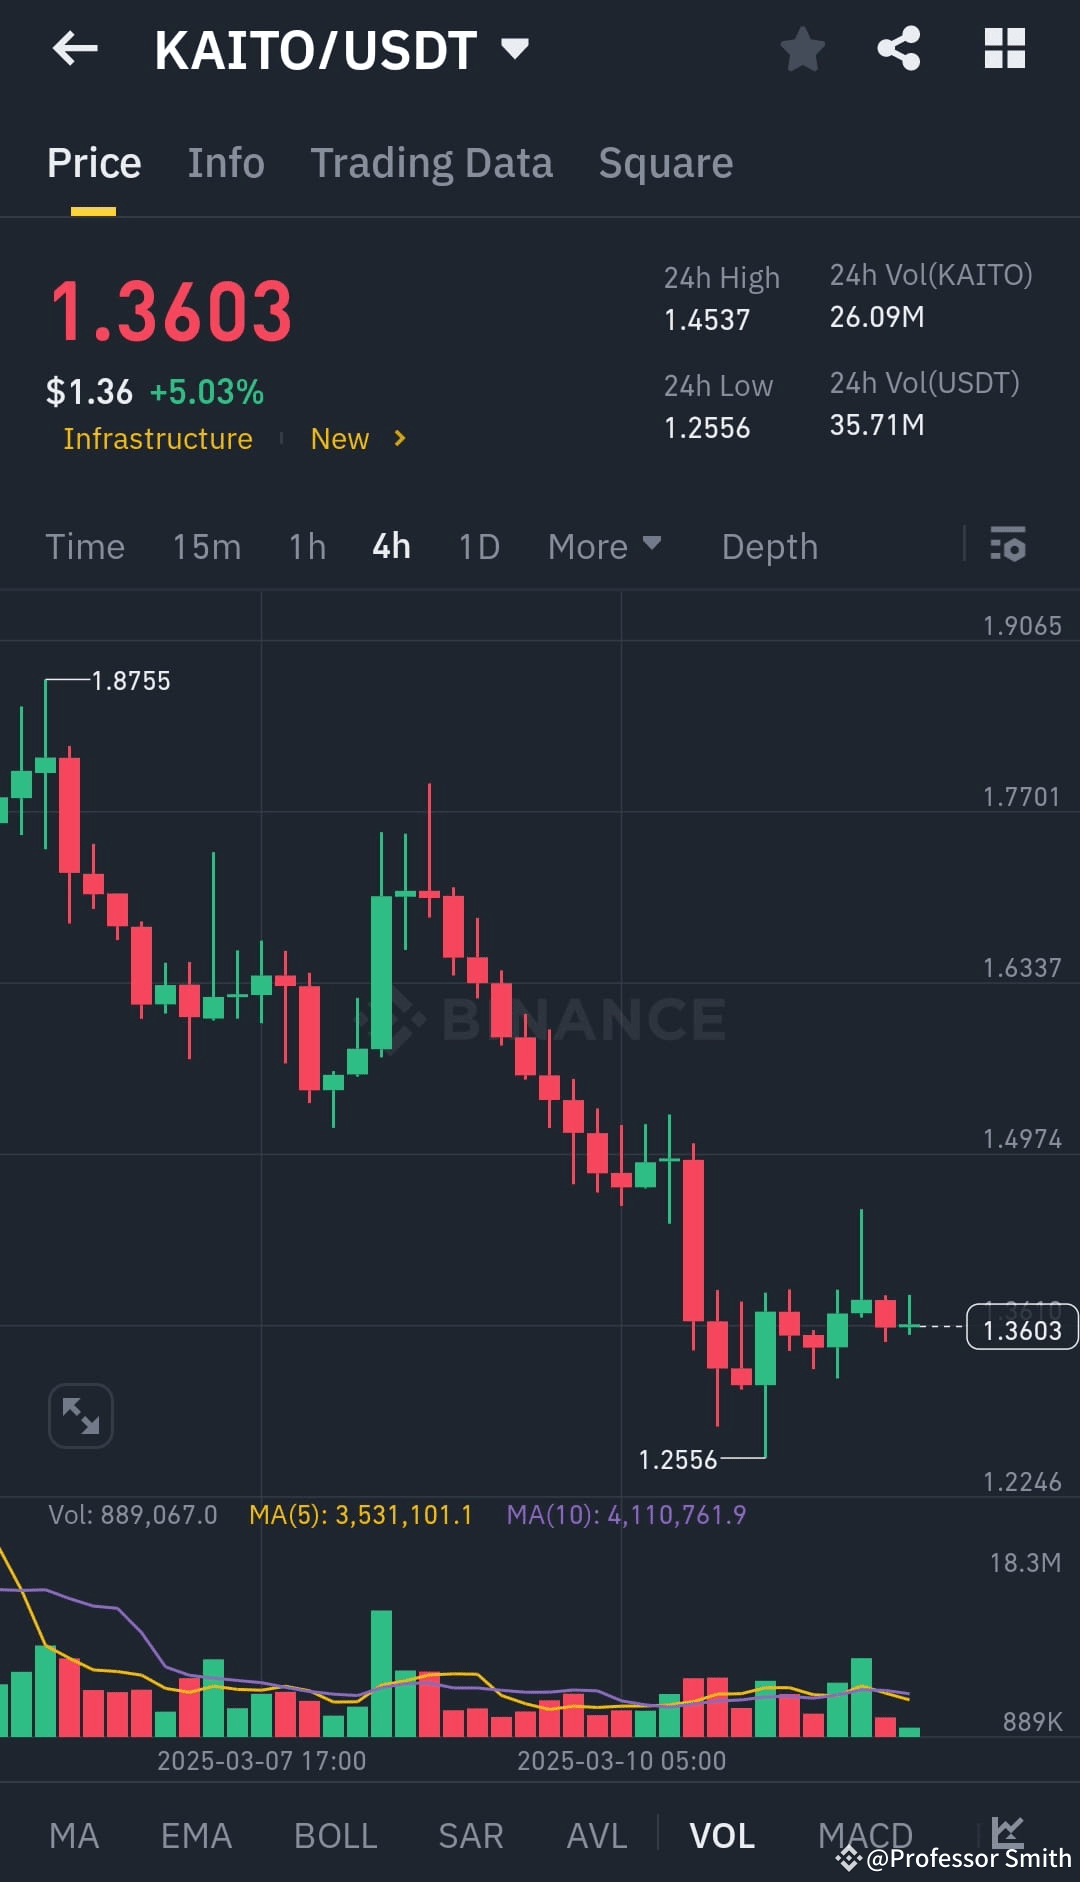Show the Depth view
This screenshot has width=1080, height=1882.
tap(768, 546)
